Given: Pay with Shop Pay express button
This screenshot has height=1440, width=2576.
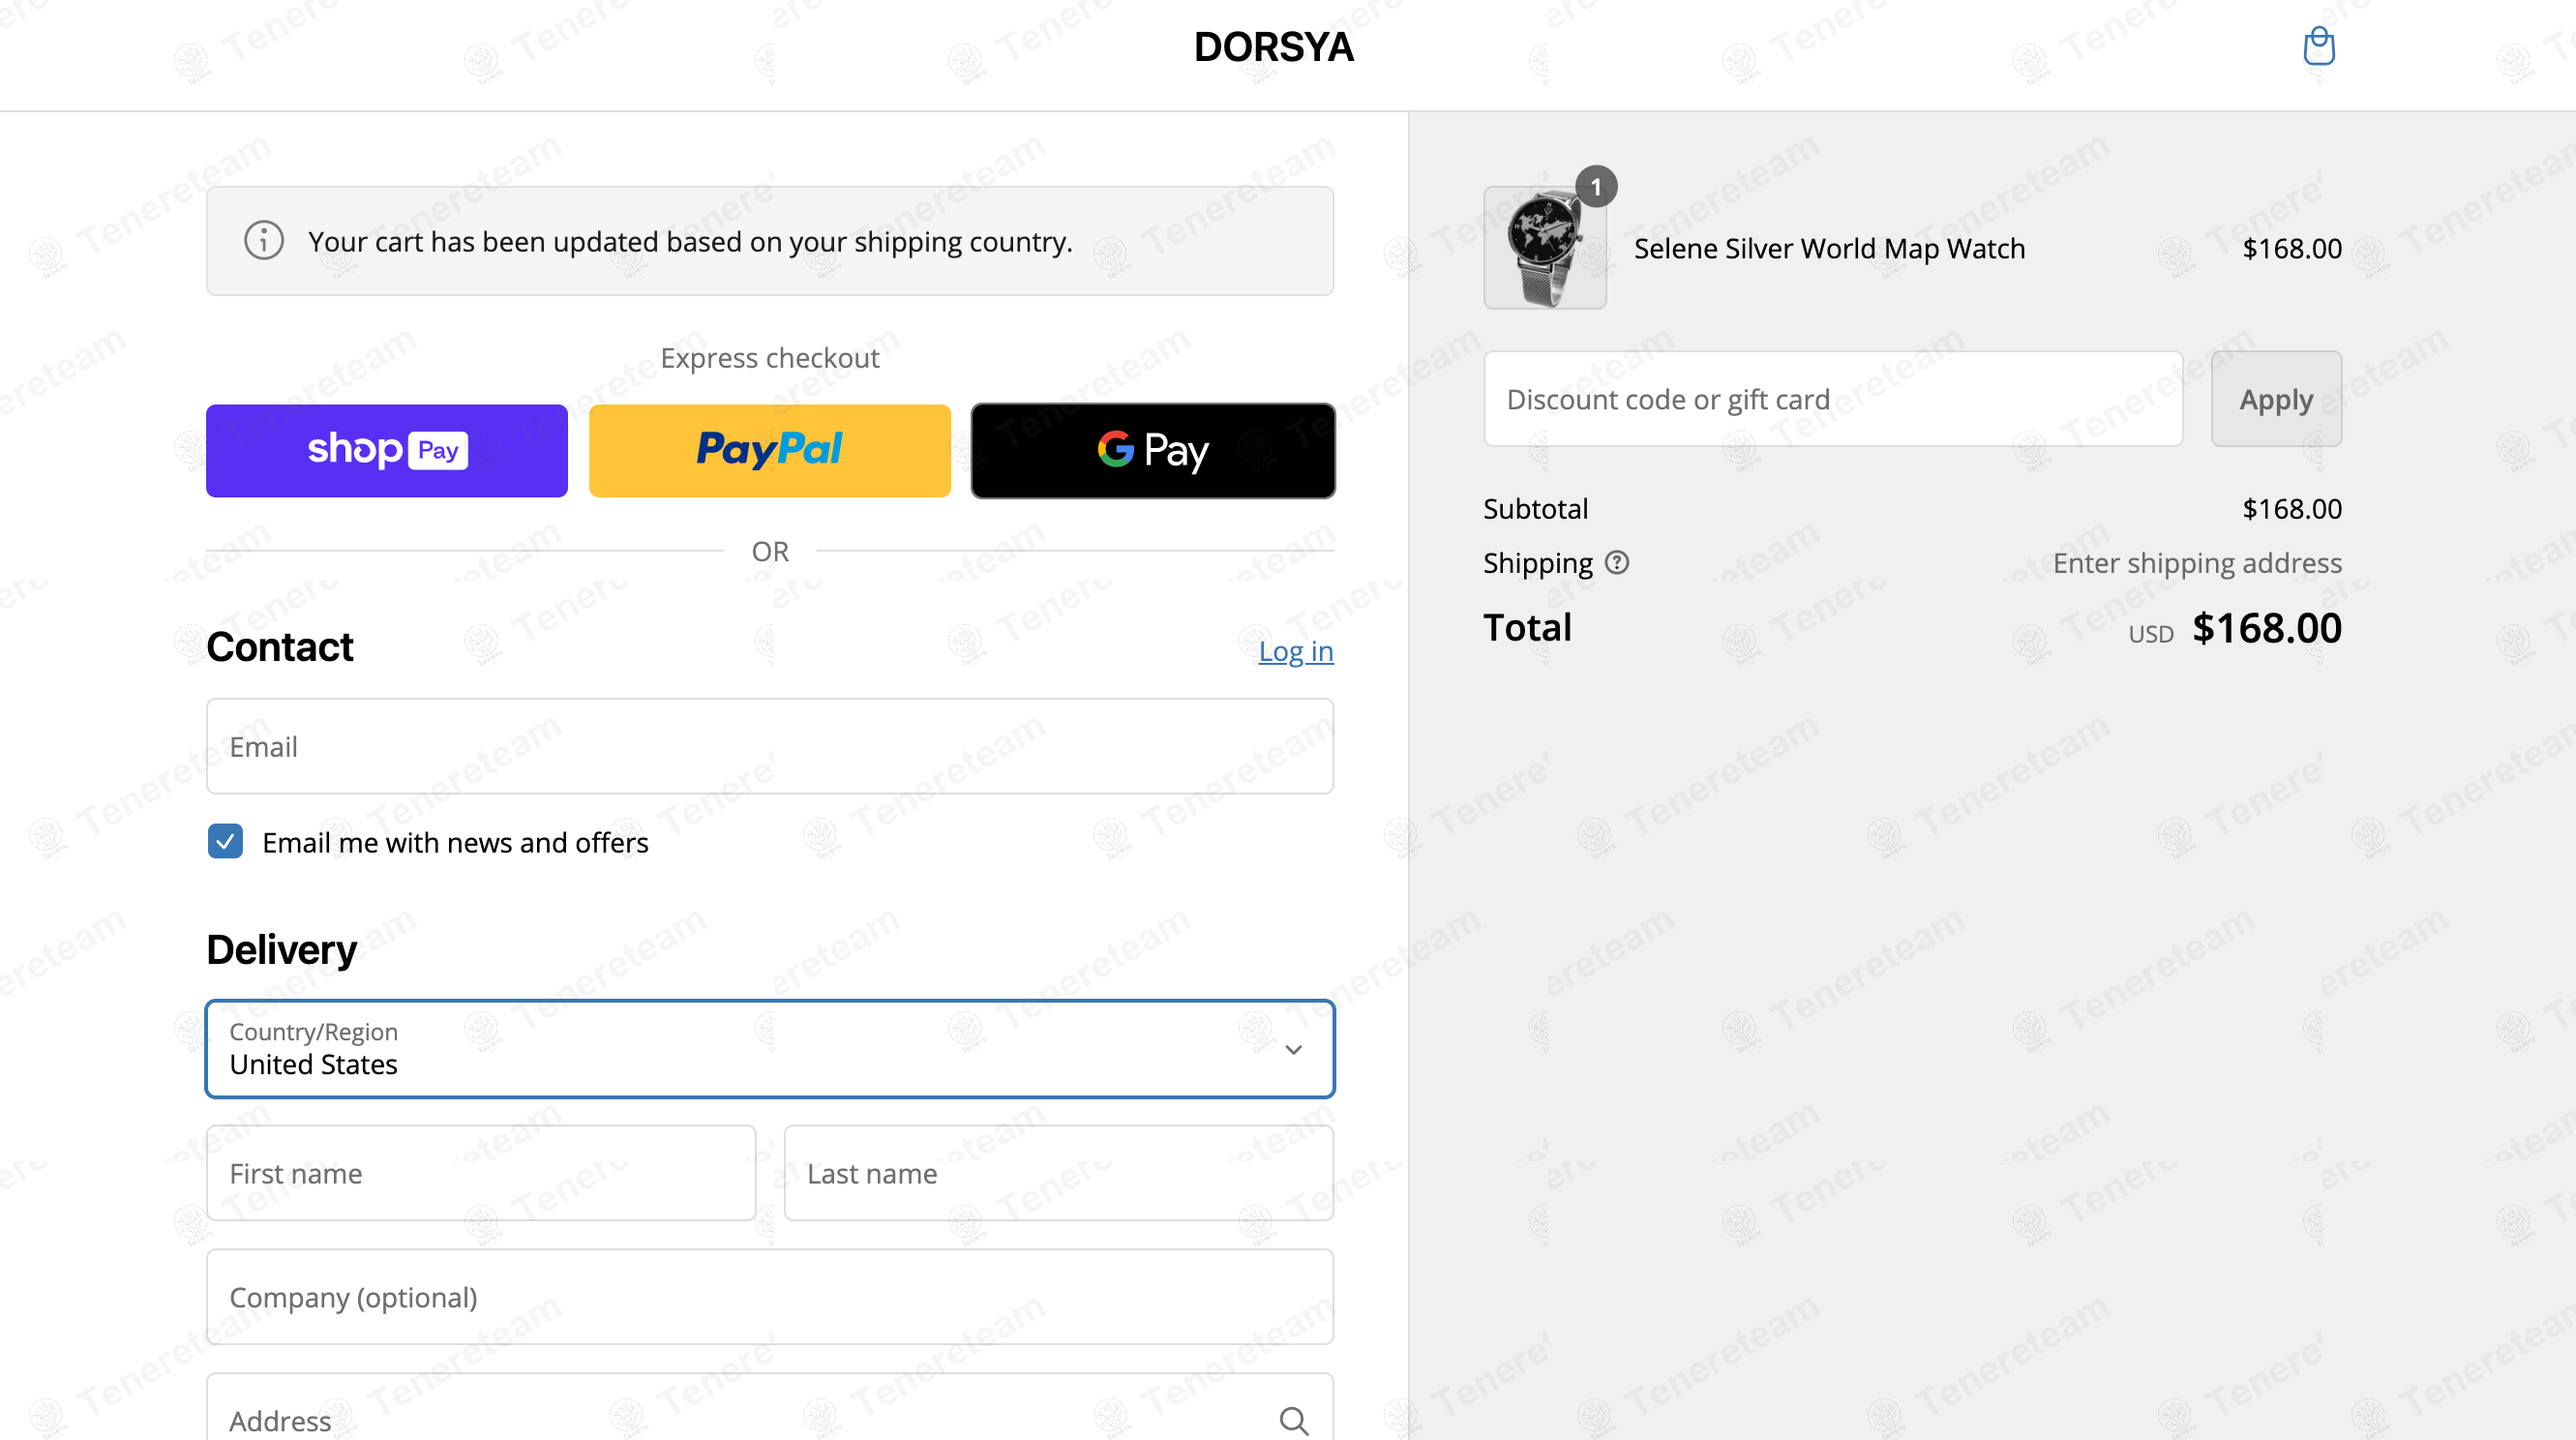Looking at the screenshot, I should (386, 451).
